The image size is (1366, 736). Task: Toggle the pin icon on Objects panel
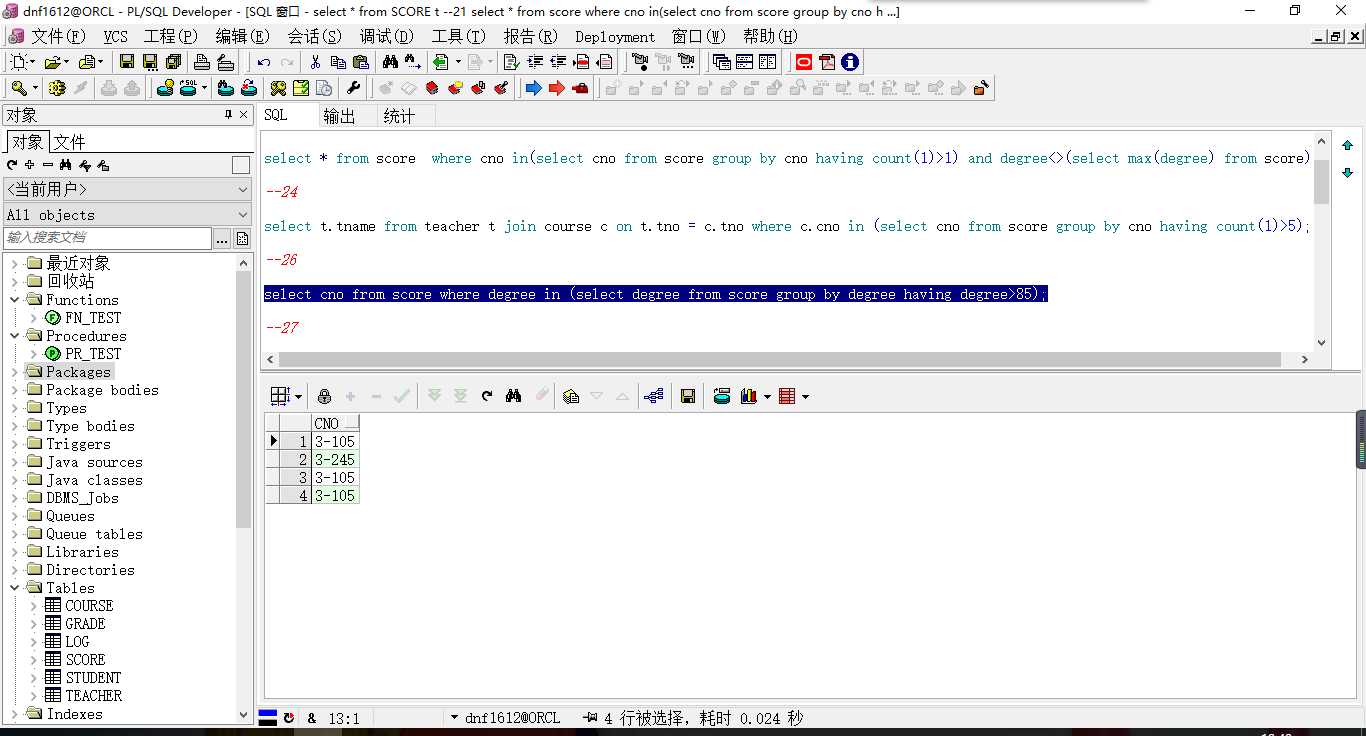tap(228, 115)
